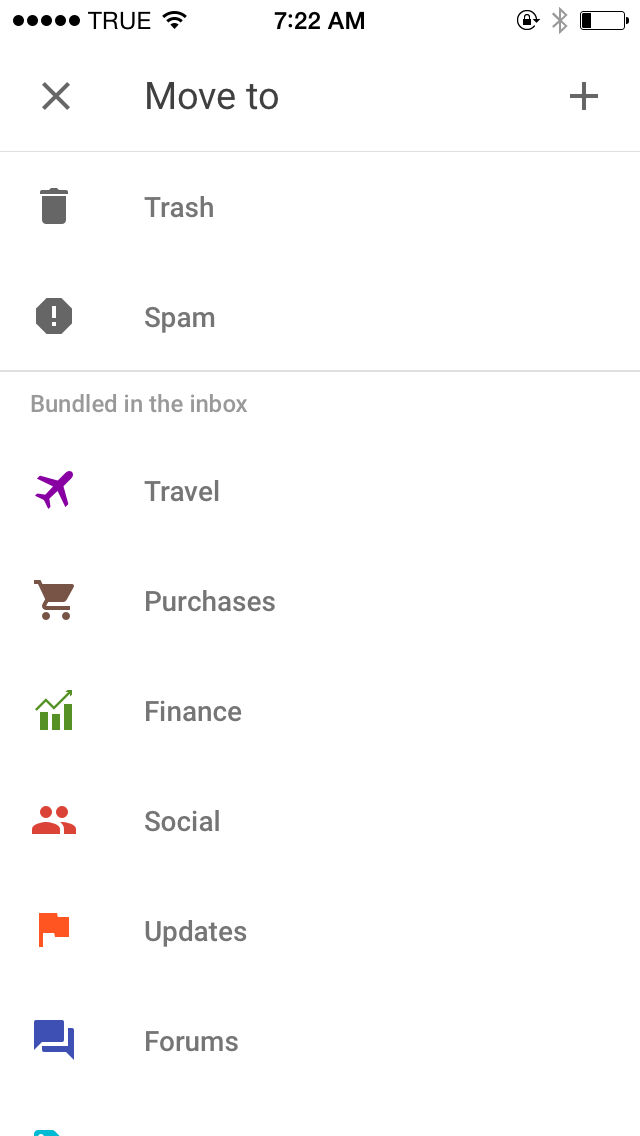Click the Spam warning octagon icon
Screen dimensions: 640x1136
click(x=54, y=316)
